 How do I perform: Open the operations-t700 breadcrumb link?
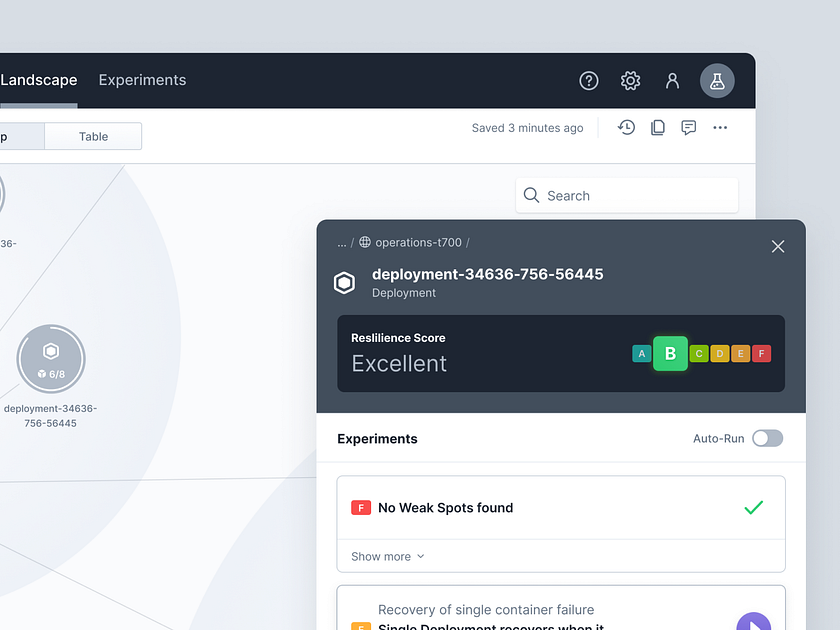[417, 242]
